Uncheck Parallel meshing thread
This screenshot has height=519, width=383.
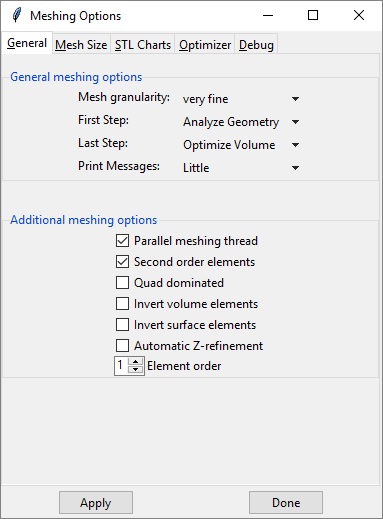click(122, 241)
